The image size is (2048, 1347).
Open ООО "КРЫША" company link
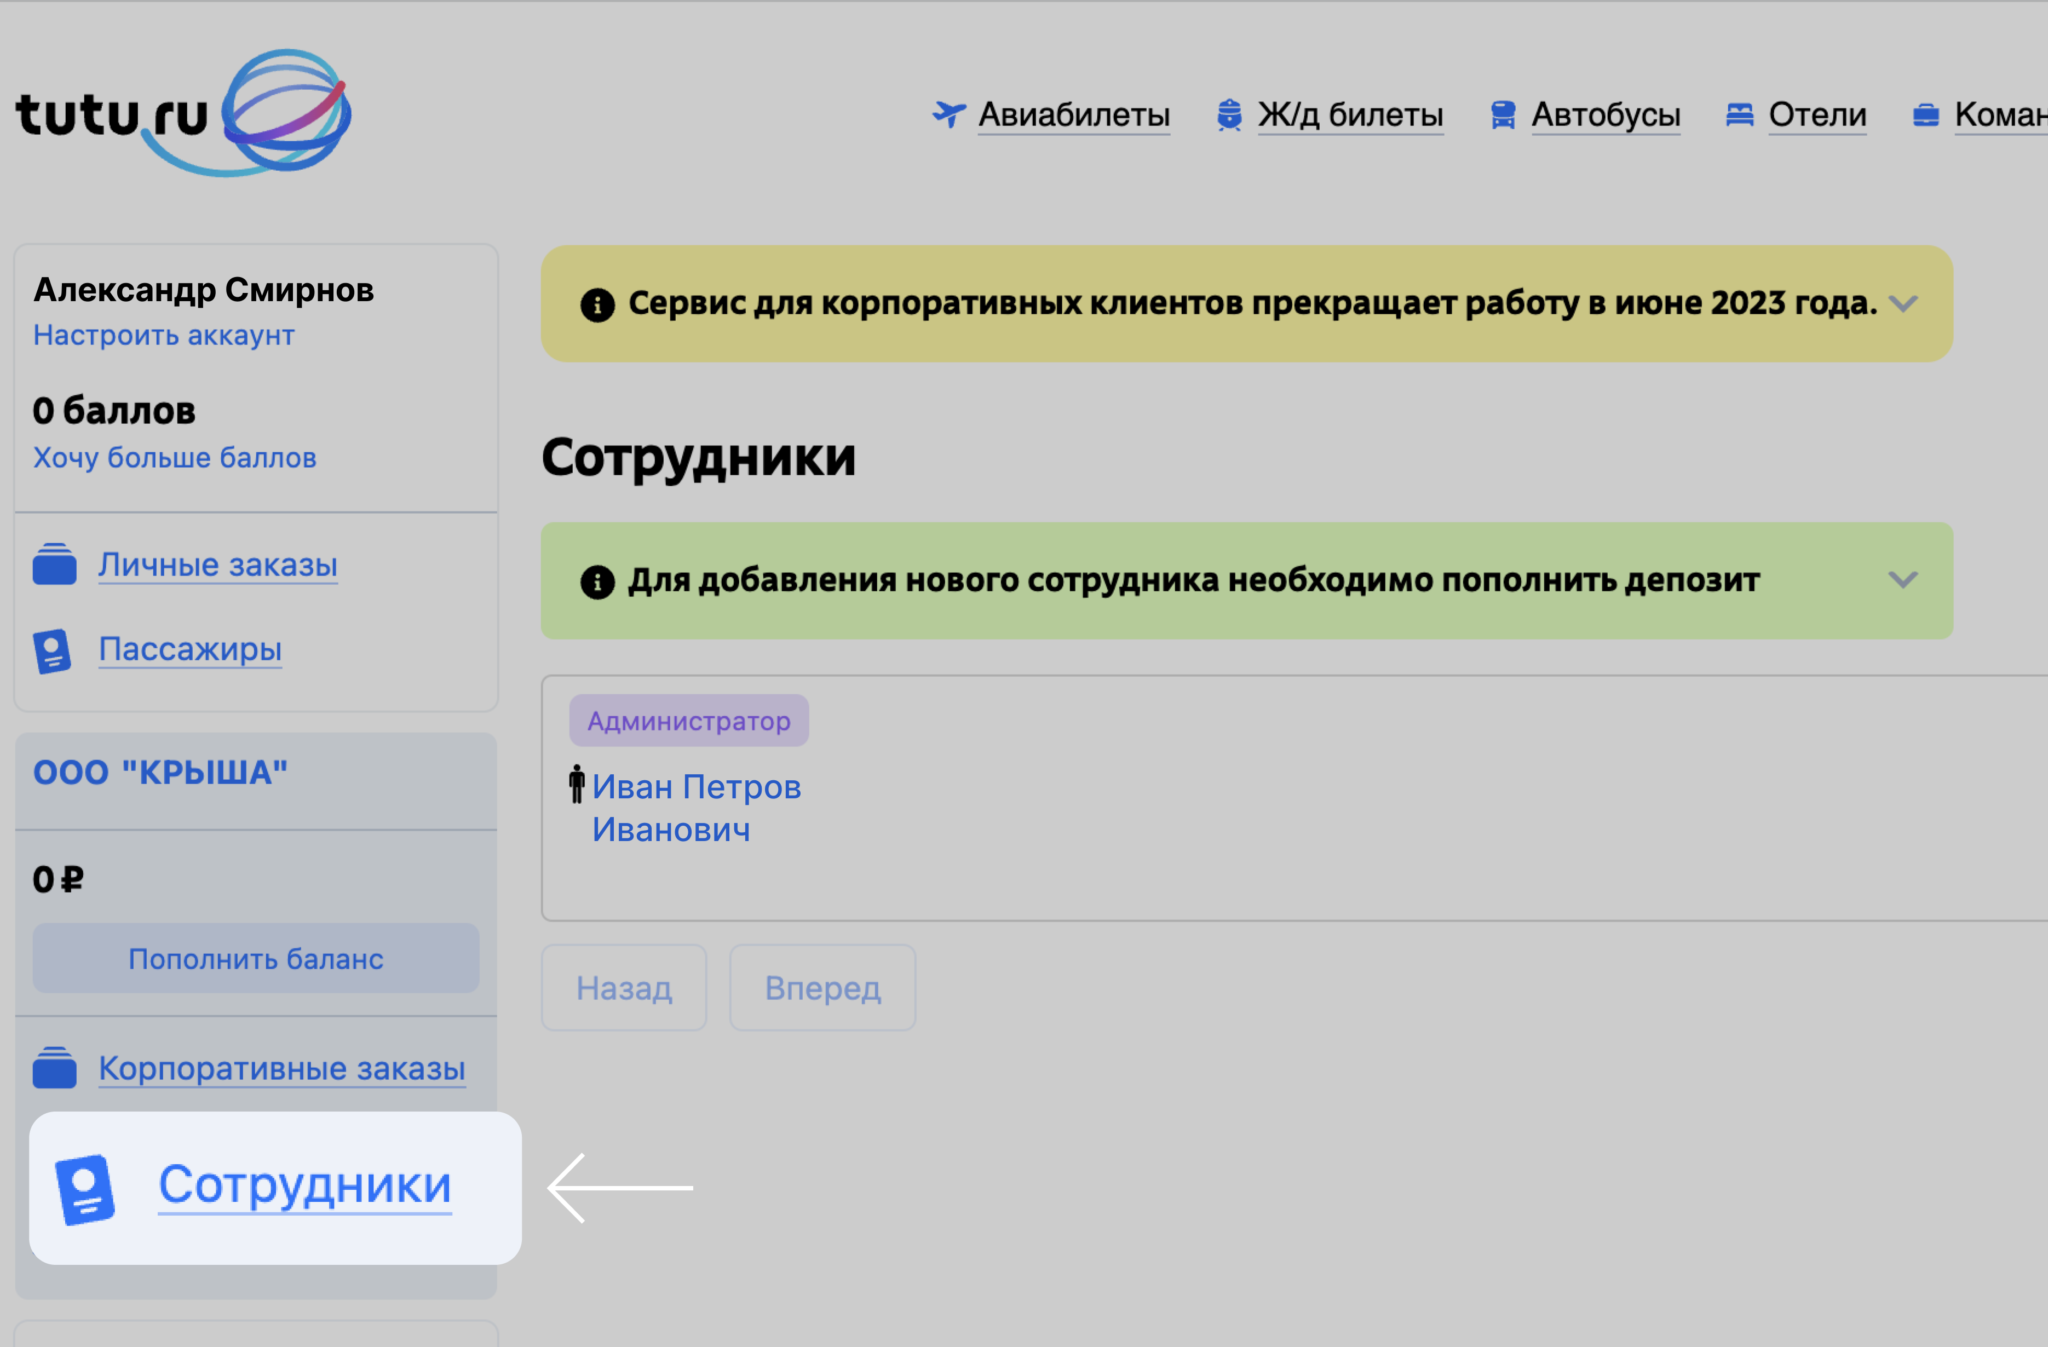[x=160, y=773]
